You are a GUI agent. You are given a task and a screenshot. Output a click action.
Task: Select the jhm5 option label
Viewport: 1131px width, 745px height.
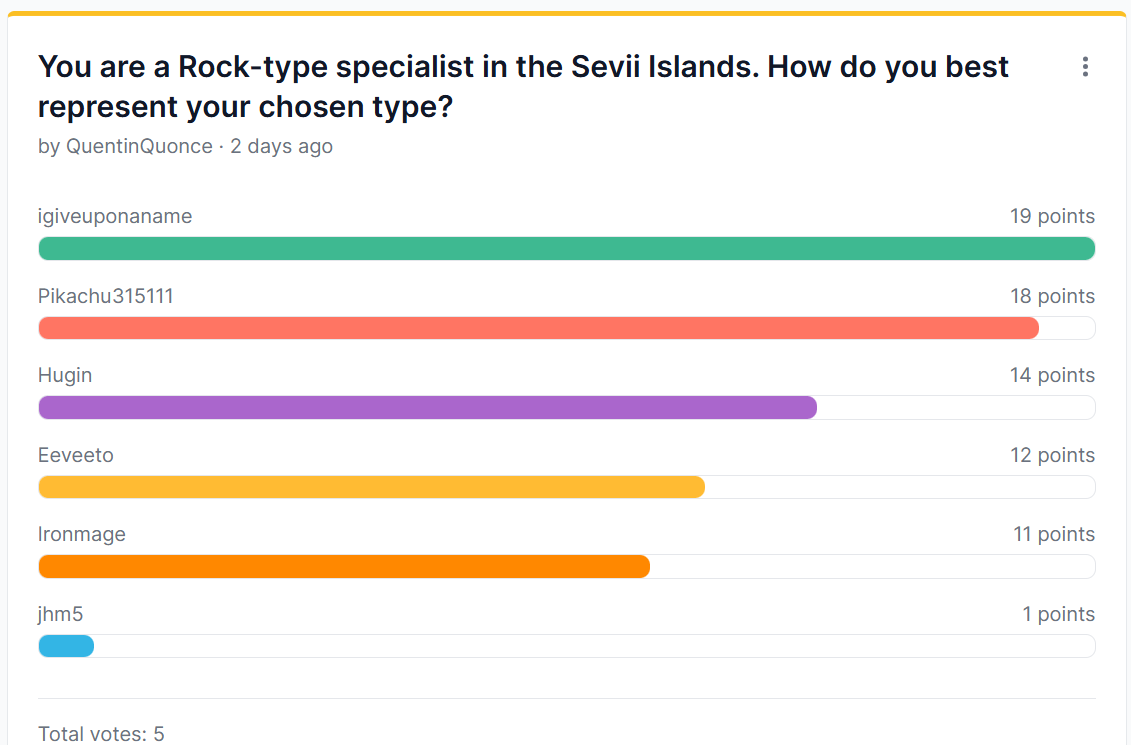point(61,614)
